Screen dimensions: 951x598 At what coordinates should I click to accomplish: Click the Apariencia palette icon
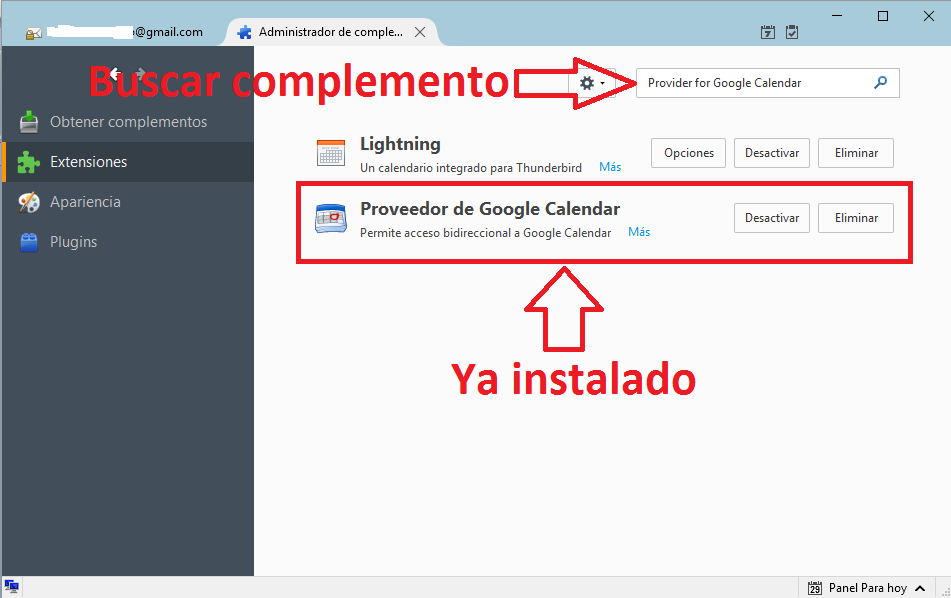29,202
